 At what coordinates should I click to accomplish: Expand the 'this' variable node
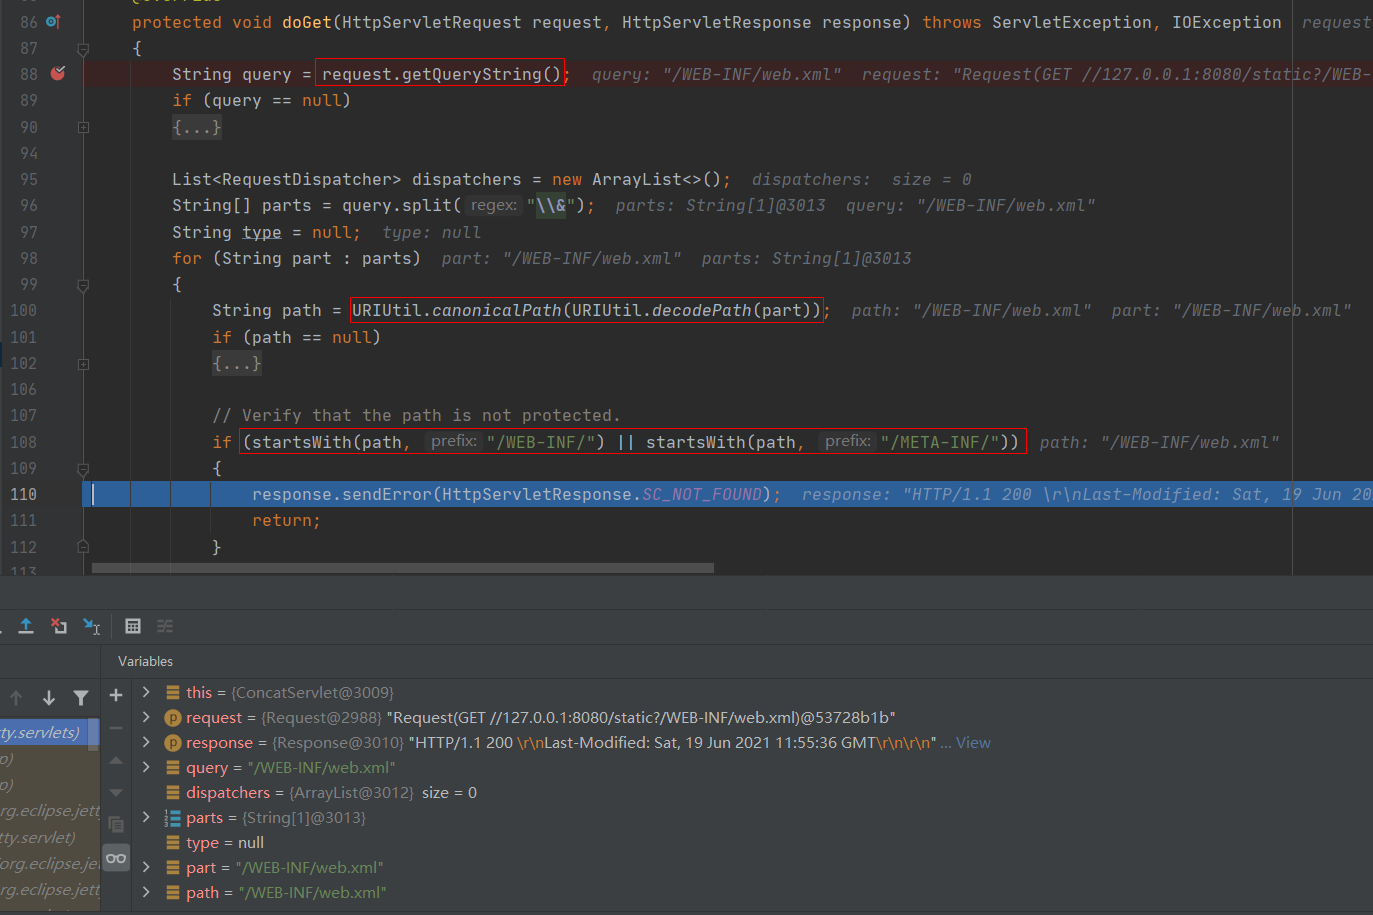coord(146,692)
